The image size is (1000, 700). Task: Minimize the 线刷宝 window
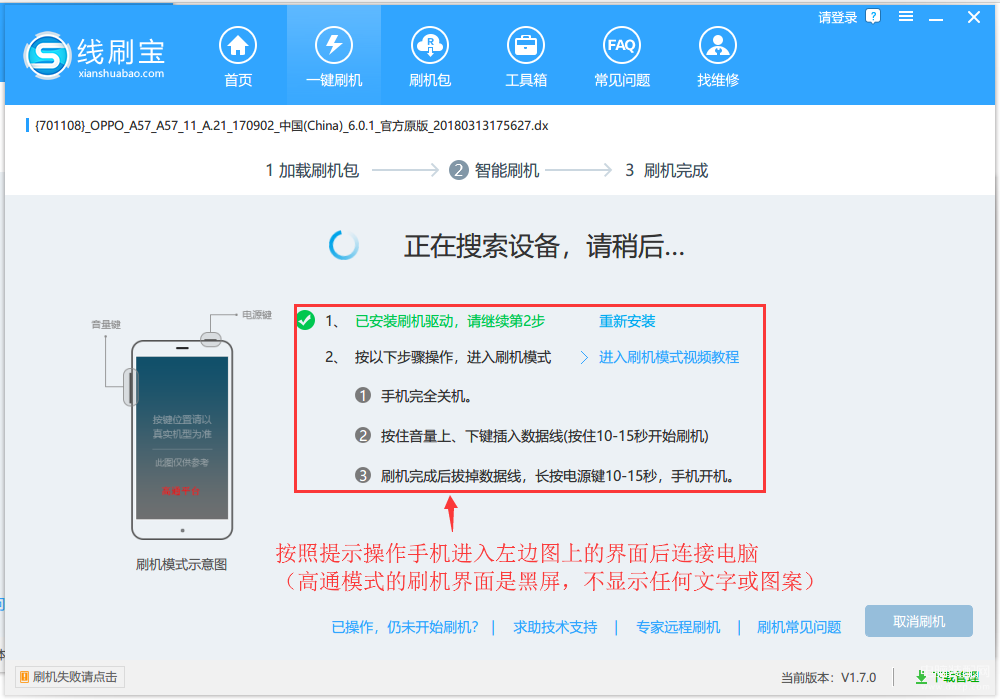click(936, 18)
